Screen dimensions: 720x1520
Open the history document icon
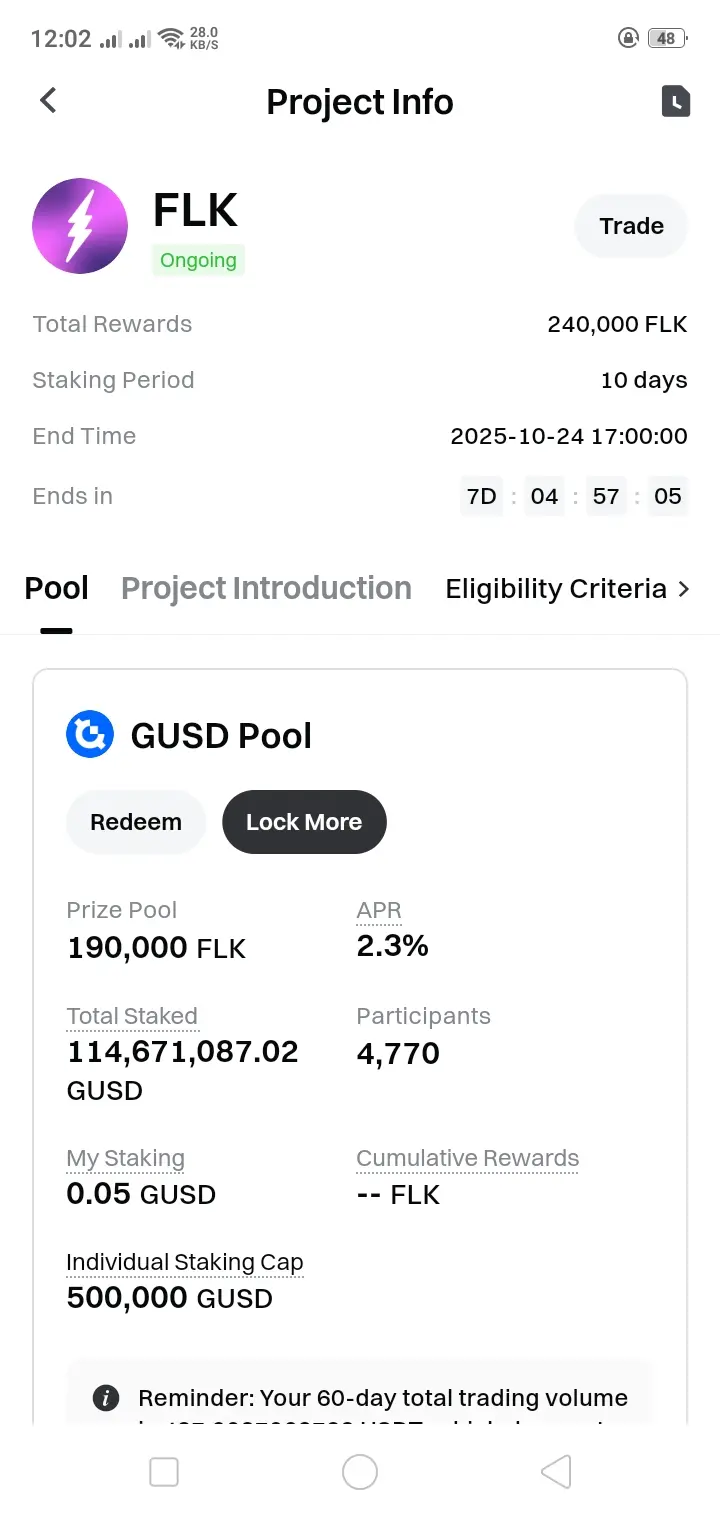point(676,101)
